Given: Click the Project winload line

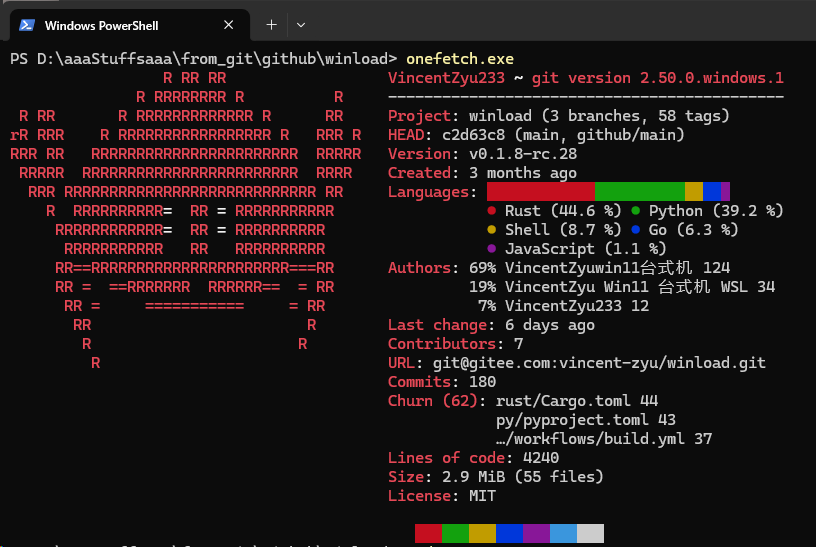Looking at the screenshot, I should [x=559, y=116].
